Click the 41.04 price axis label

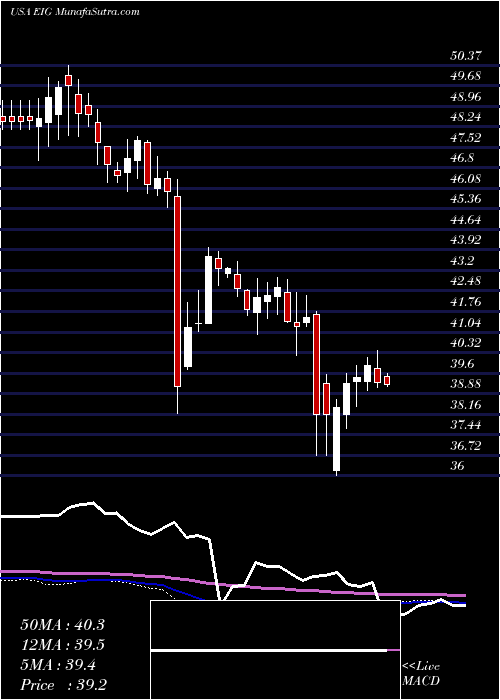tap(465, 323)
